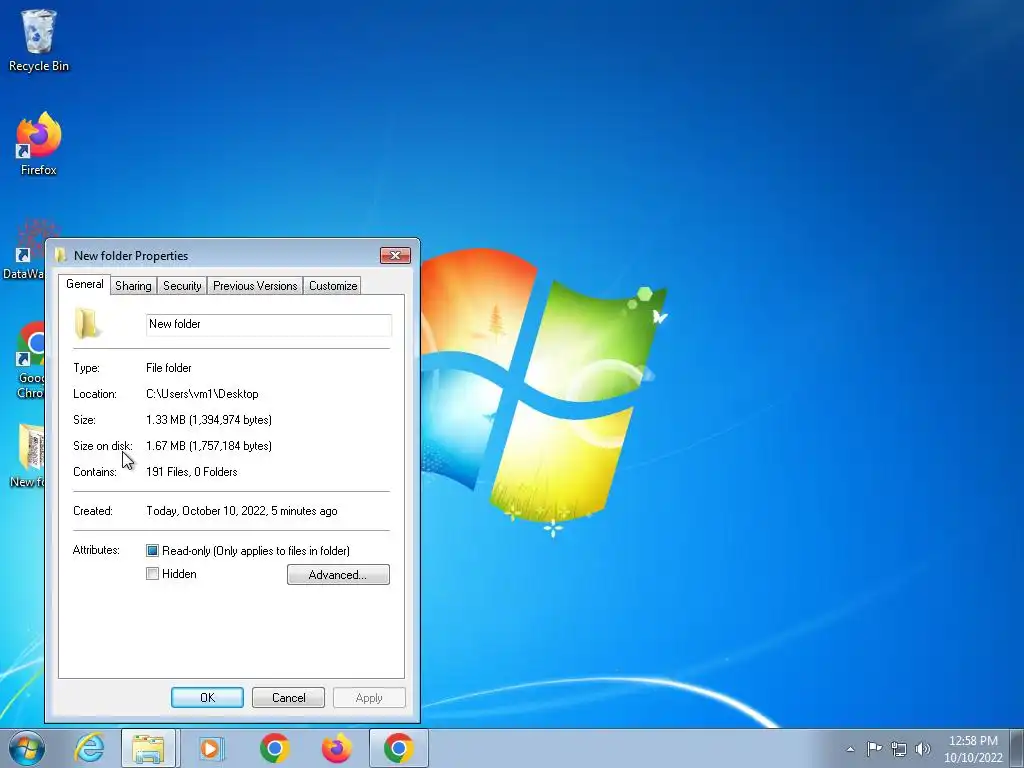This screenshot has height=768, width=1024.
Task: Click the size on disk value 1.67 MB
Action: pyautogui.click(x=209, y=446)
